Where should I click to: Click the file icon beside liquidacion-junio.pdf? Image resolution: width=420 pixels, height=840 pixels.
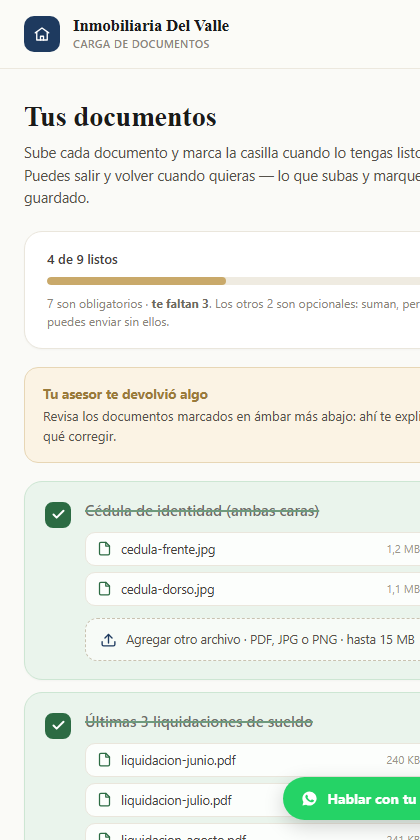point(104,760)
